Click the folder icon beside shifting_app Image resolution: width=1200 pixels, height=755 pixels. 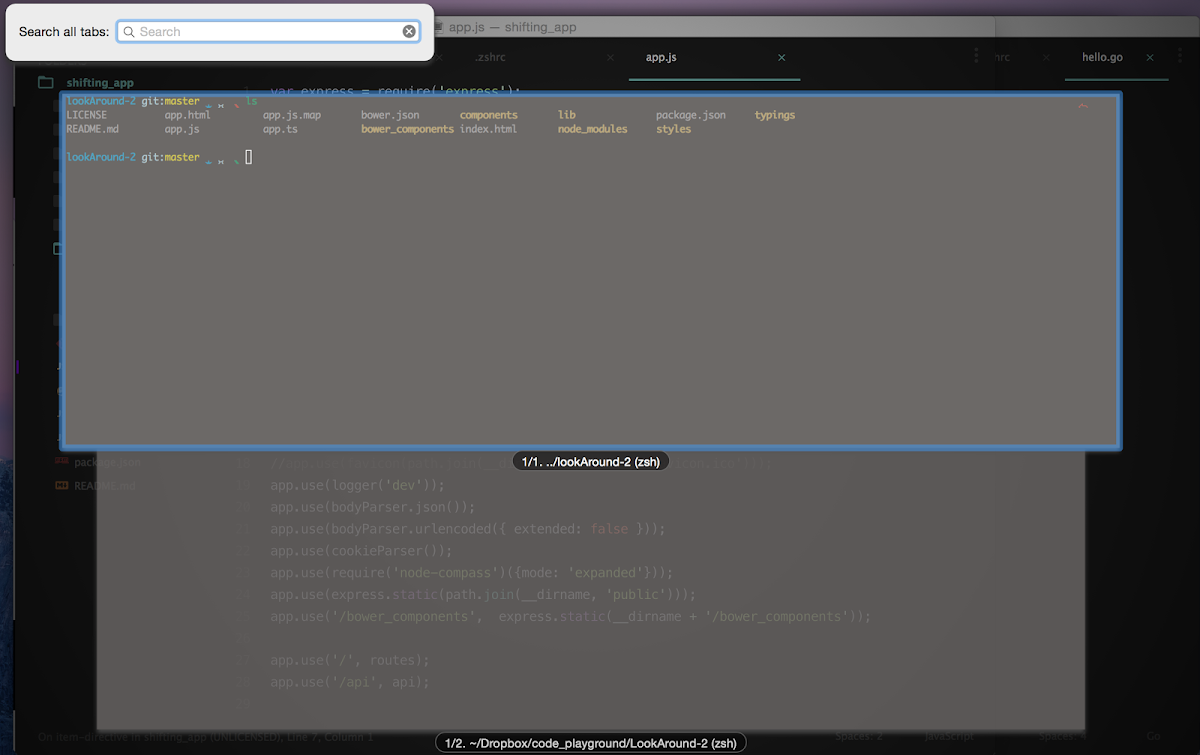[46, 82]
